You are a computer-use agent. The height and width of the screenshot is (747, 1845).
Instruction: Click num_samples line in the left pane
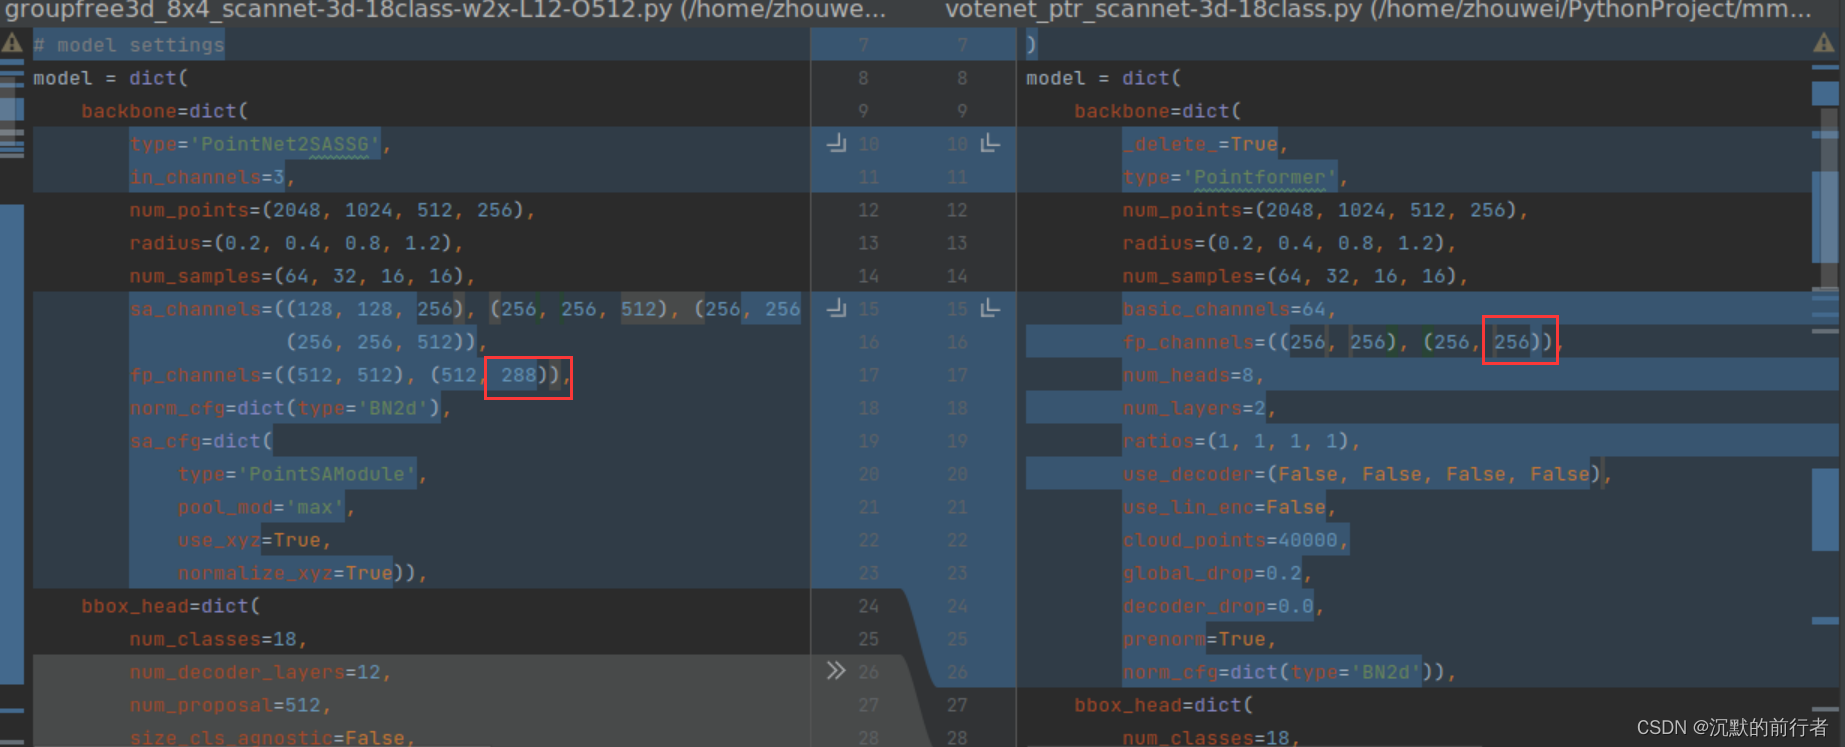(302, 276)
